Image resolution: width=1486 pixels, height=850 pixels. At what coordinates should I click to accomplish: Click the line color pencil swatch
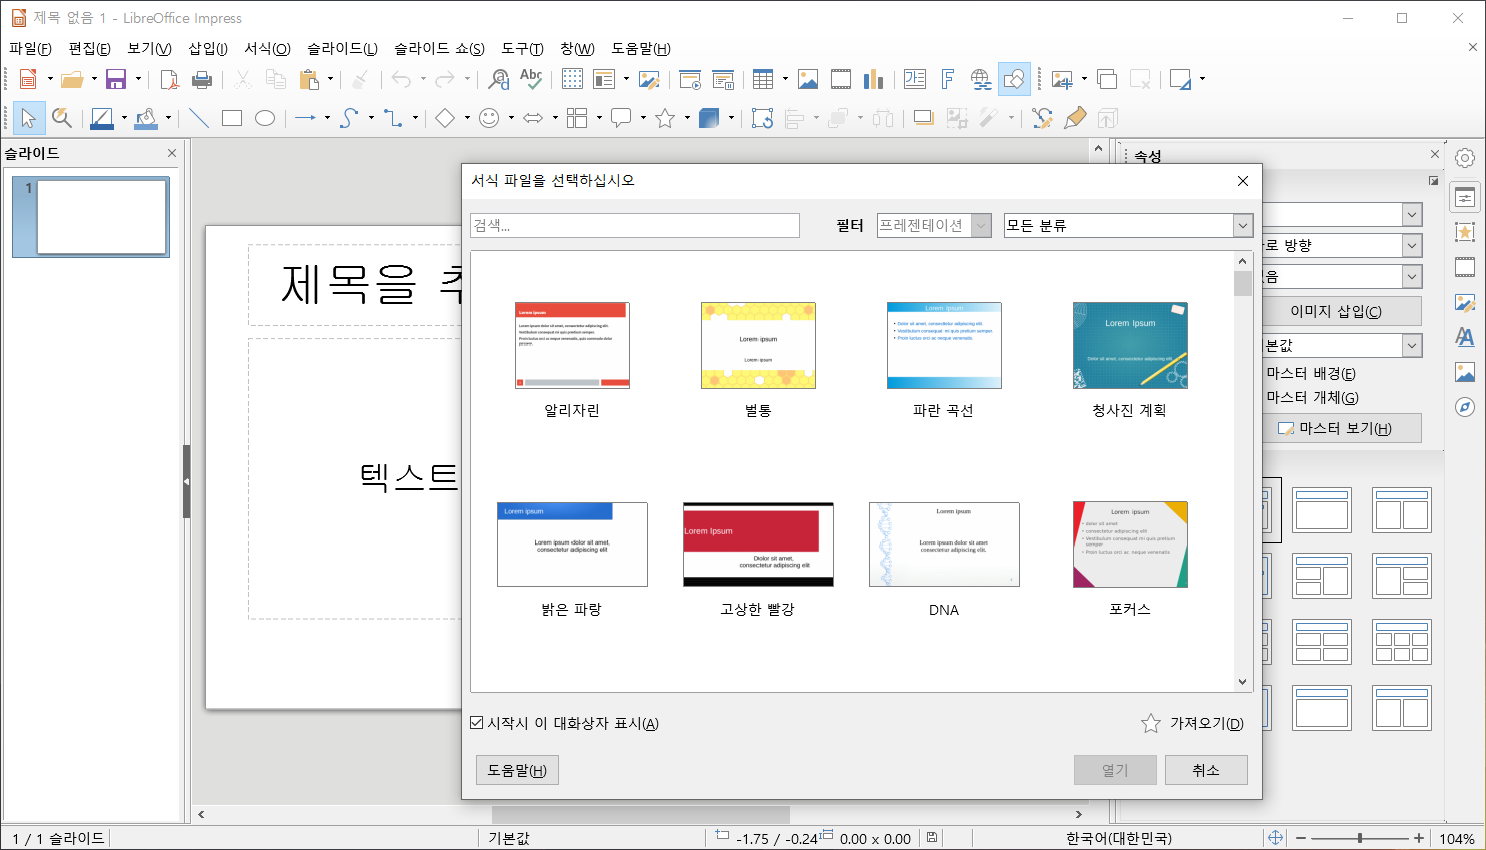[x=102, y=118]
